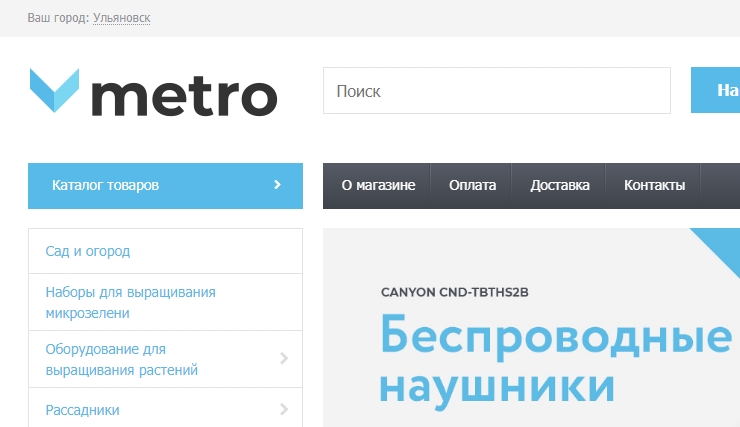Expand the Рассадники submenu chevron
Viewport: 740px width, 427px height.
coord(284,409)
